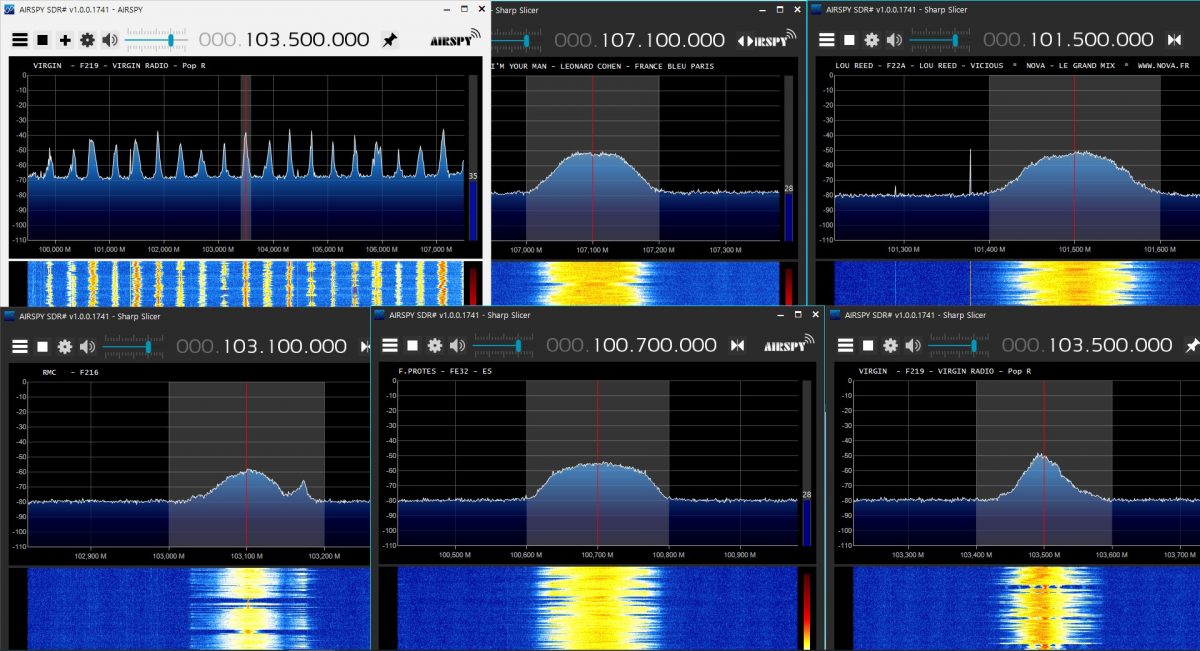Screen dimensions: 1200x651
Task: Click the AIRSPY logo in the 107.100.000 slicer
Action: [x=776, y=39]
